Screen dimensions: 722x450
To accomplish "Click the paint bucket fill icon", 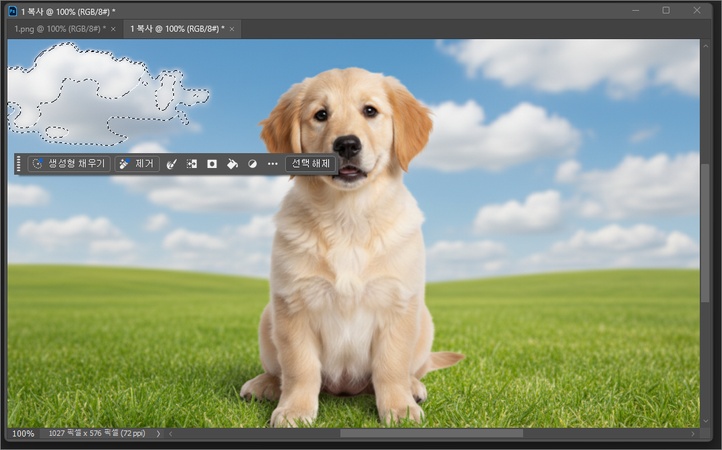I will tap(232, 163).
